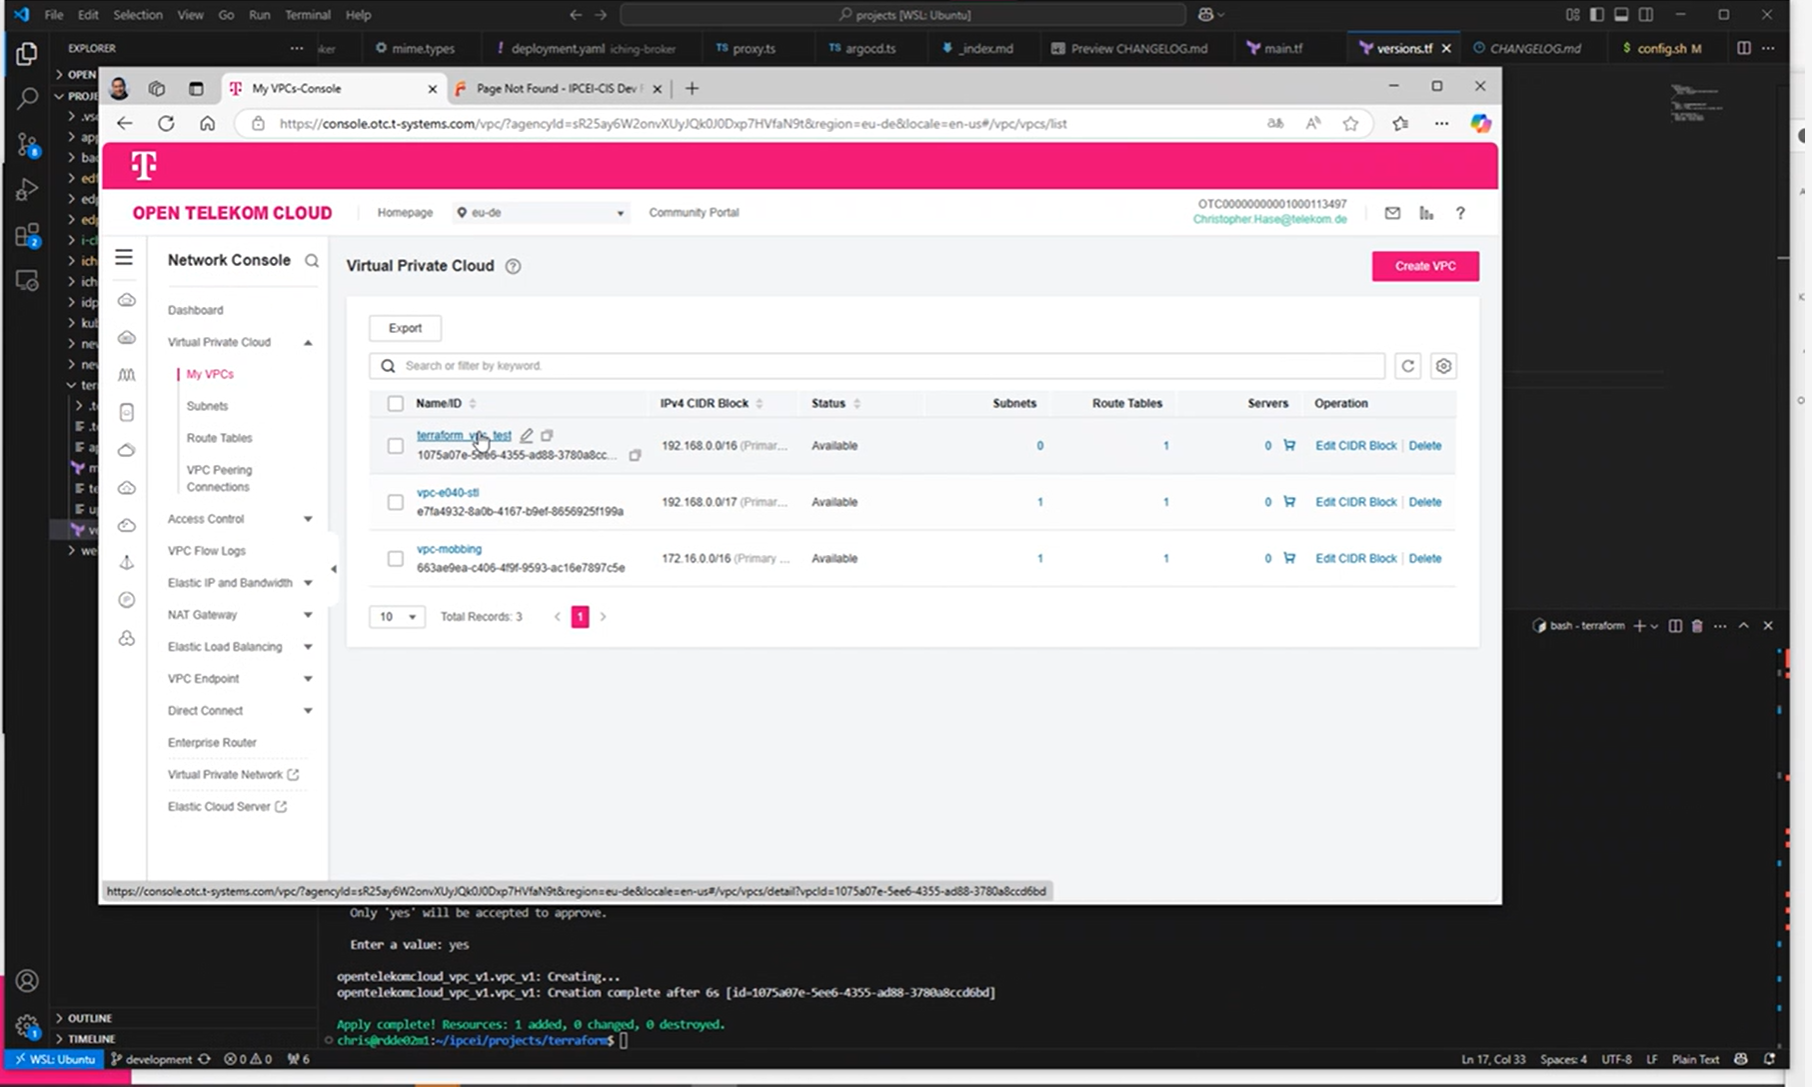The height and width of the screenshot is (1087, 1812).
Task: Open terraform_vpc_test VPC link
Action: click(464, 435)
